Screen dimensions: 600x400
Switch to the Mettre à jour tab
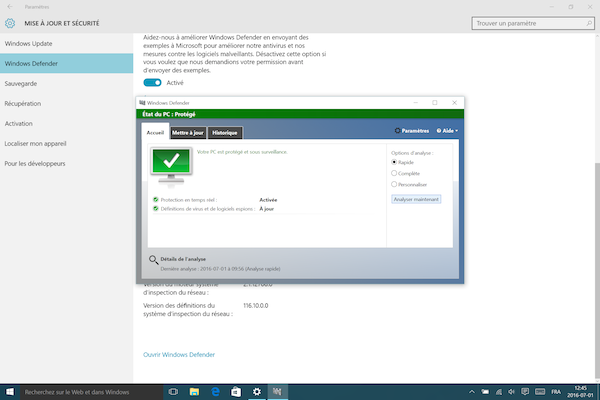click(x=188, y=133)
